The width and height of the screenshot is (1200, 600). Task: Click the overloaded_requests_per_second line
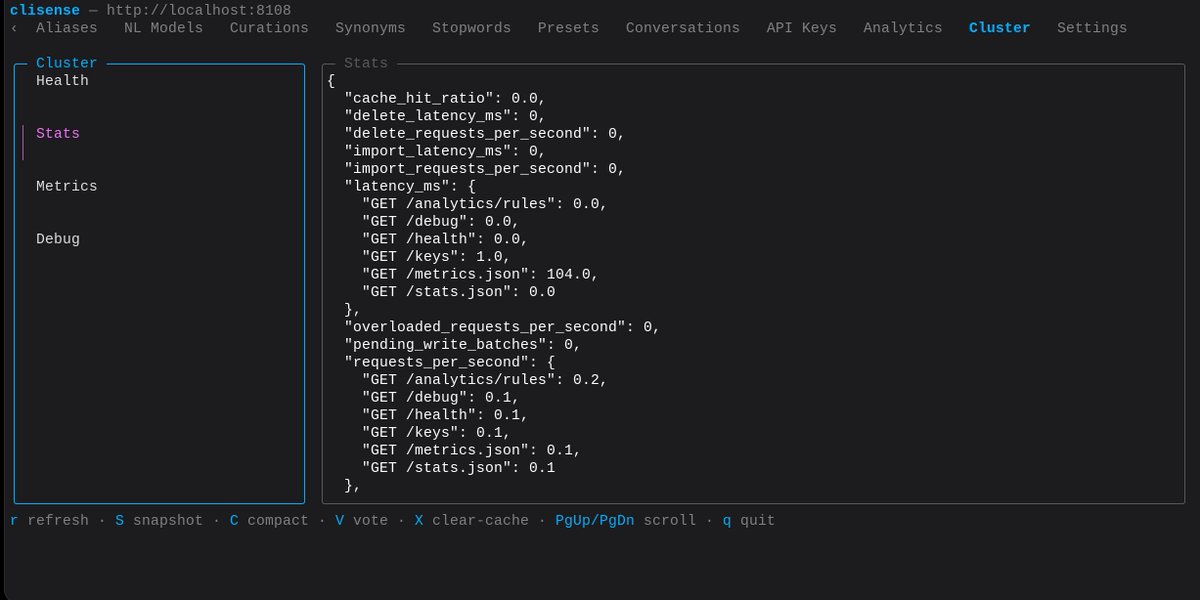coord(502,328)
